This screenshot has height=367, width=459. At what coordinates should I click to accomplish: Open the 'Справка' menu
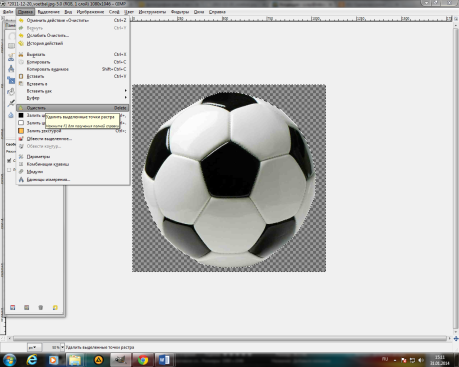pyautogui.click(x=217, y=12)
